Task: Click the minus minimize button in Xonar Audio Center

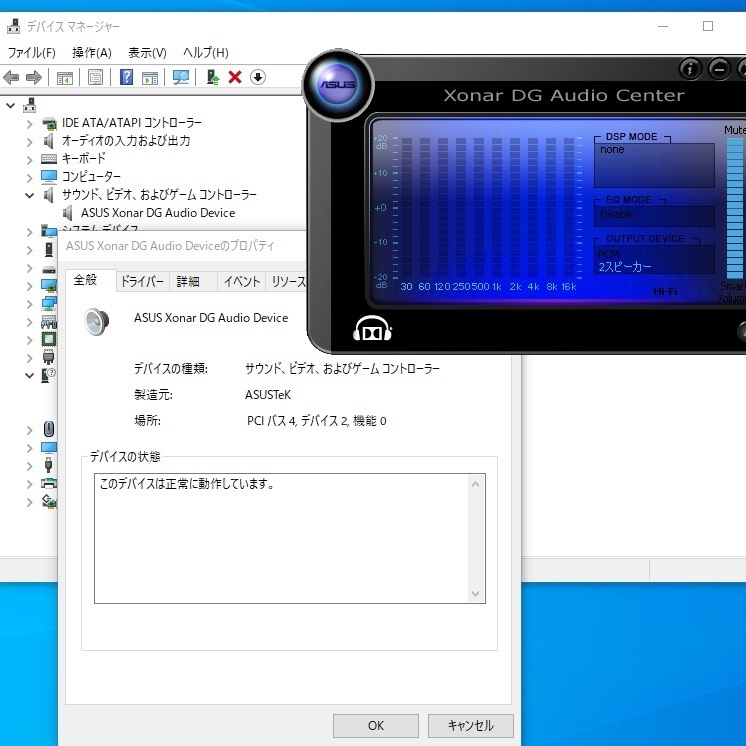Action: click(719, 69)
